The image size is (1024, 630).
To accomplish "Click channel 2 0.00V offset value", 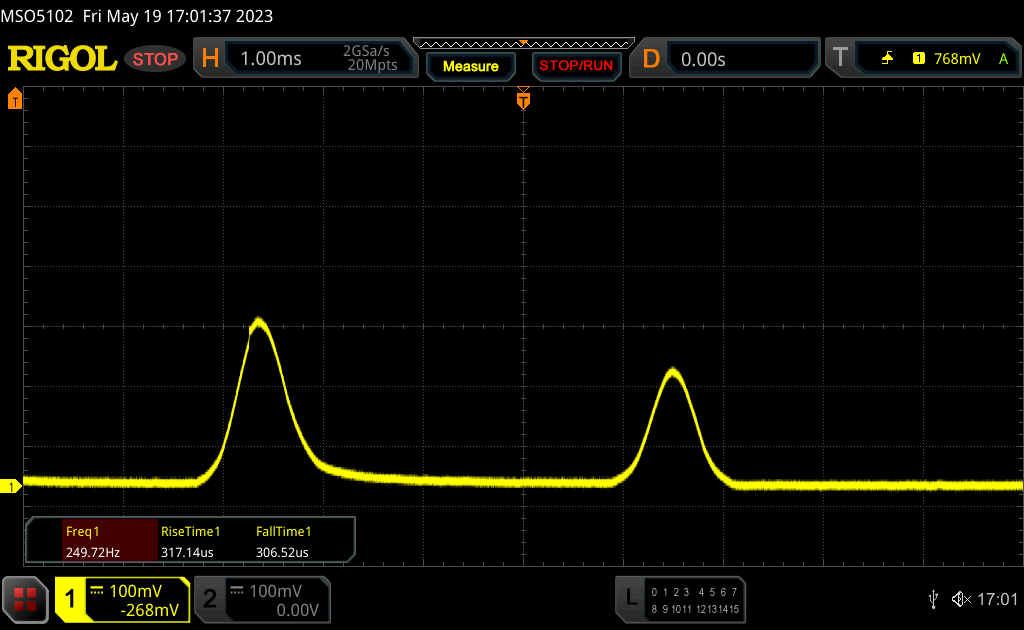I will [x=297, y=610].
